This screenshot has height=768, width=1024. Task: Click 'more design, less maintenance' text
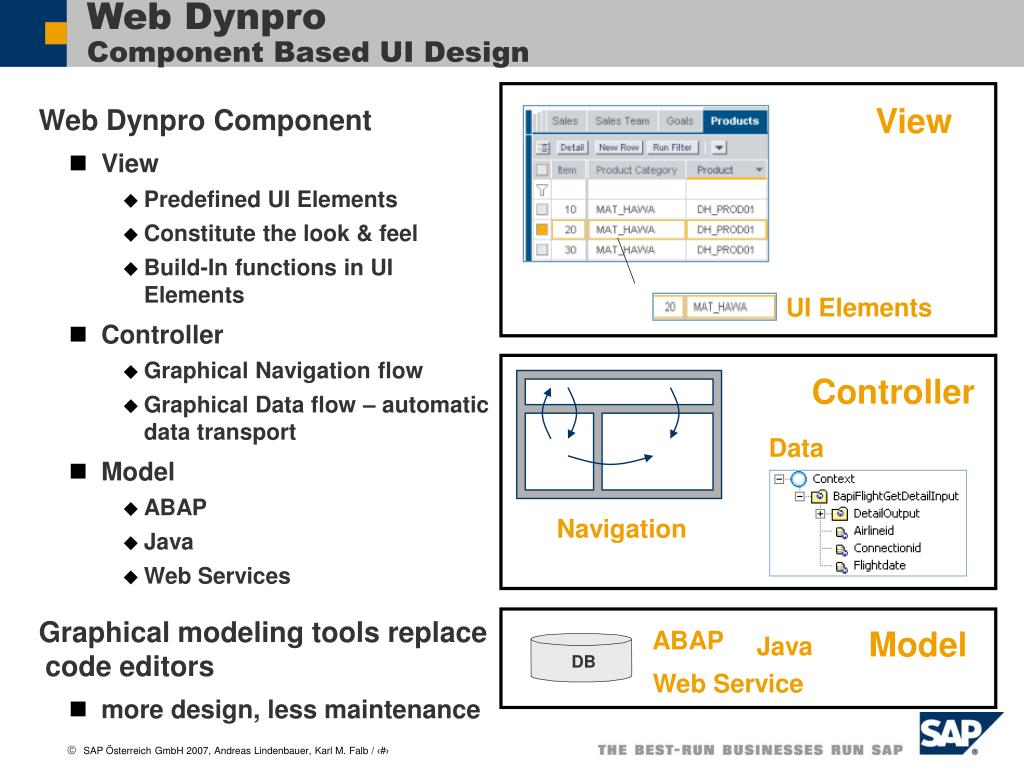291,710
